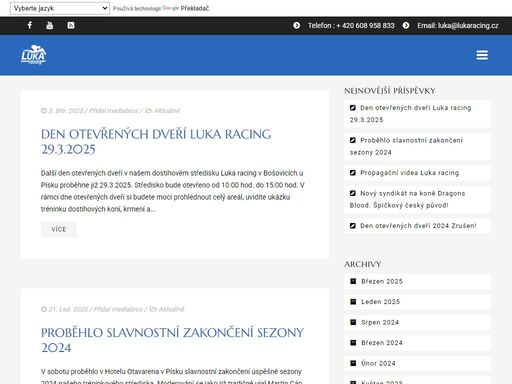This screenshot has height=384, width=512.
Task: Open the YouTube social icon
Action: coord(49,25)
